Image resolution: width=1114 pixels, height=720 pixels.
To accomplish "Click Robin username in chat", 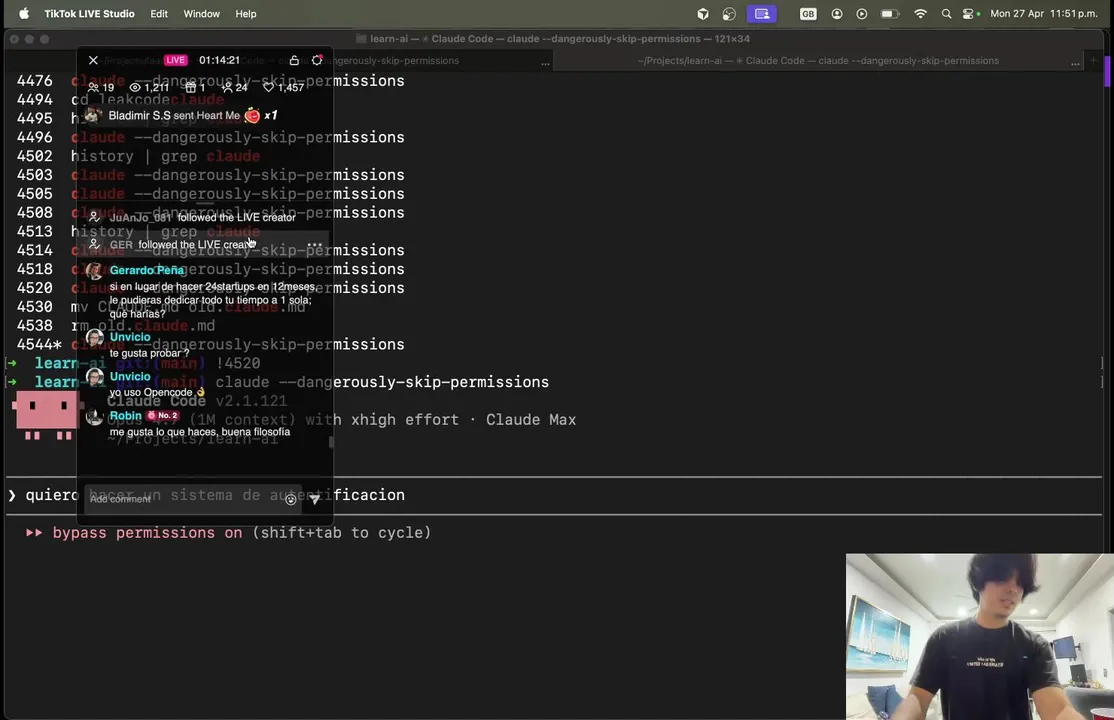I will click(126, 416).
